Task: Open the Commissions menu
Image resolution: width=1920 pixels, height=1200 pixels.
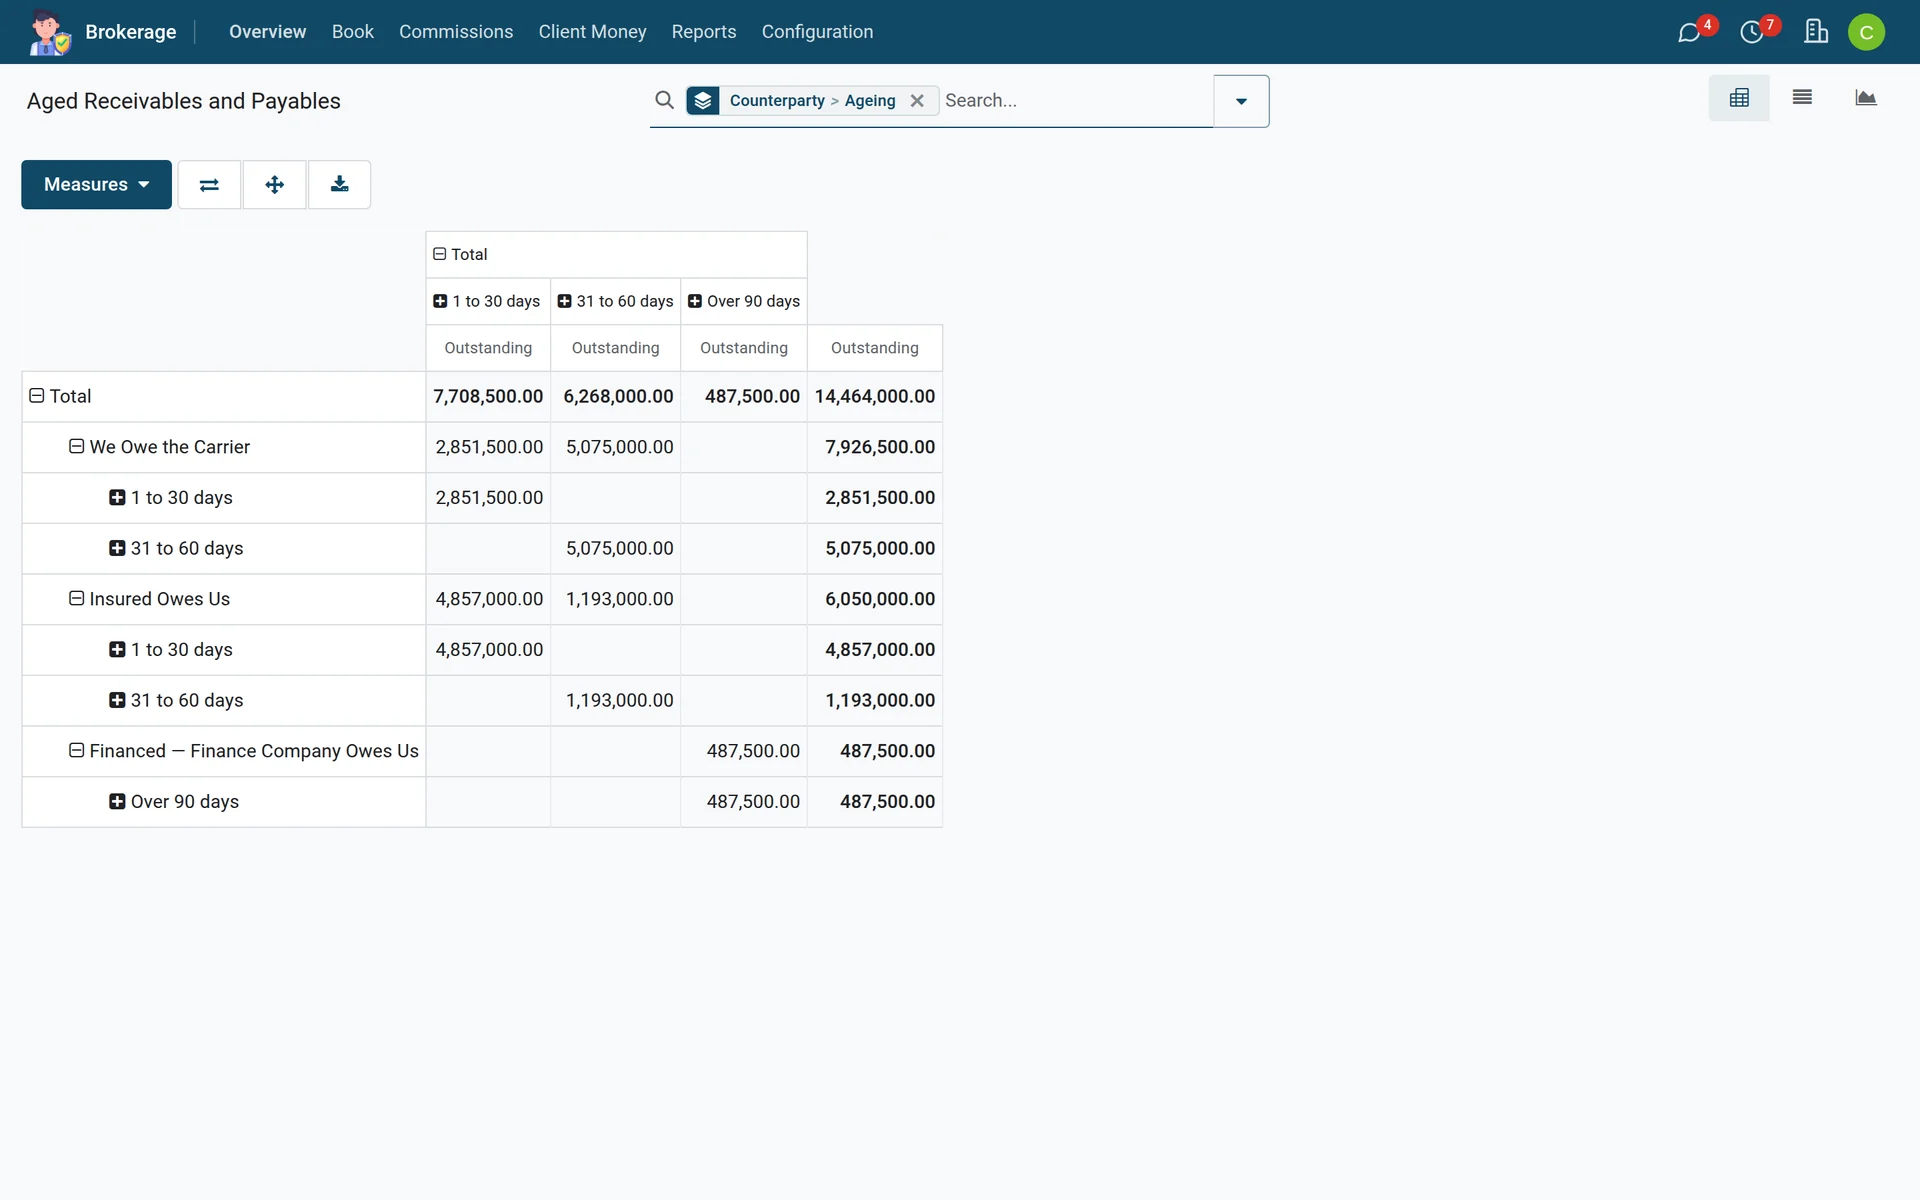Action: click(x=456, y=32)
